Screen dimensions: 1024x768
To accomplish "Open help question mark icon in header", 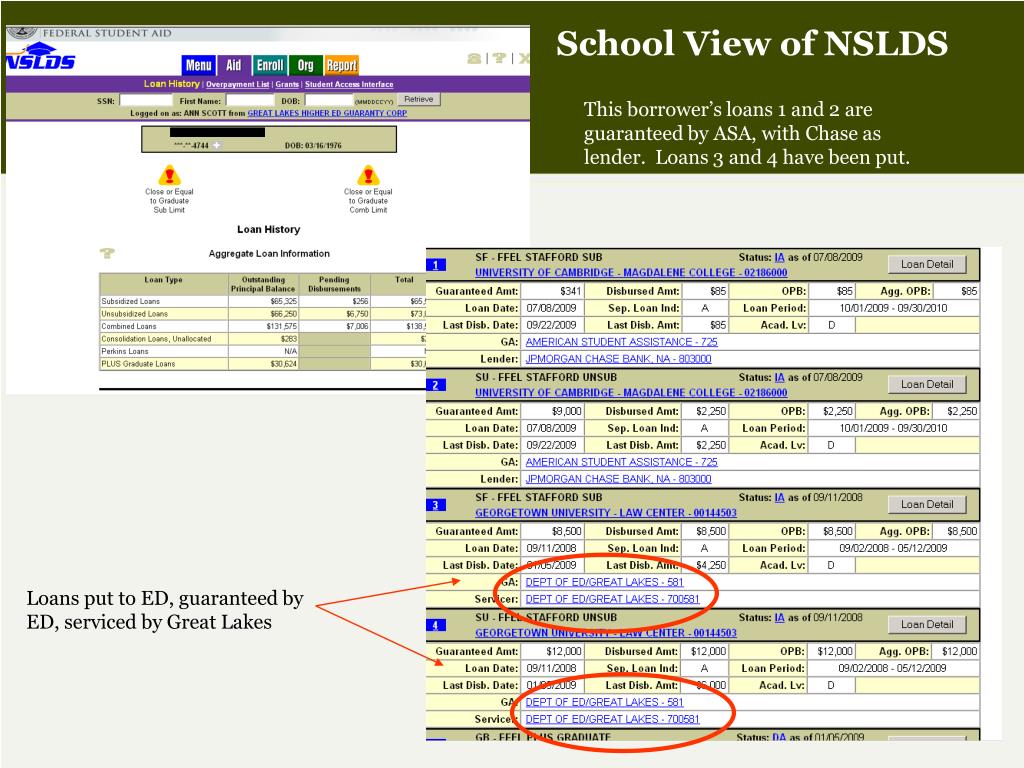I will (x=499, y=58).
